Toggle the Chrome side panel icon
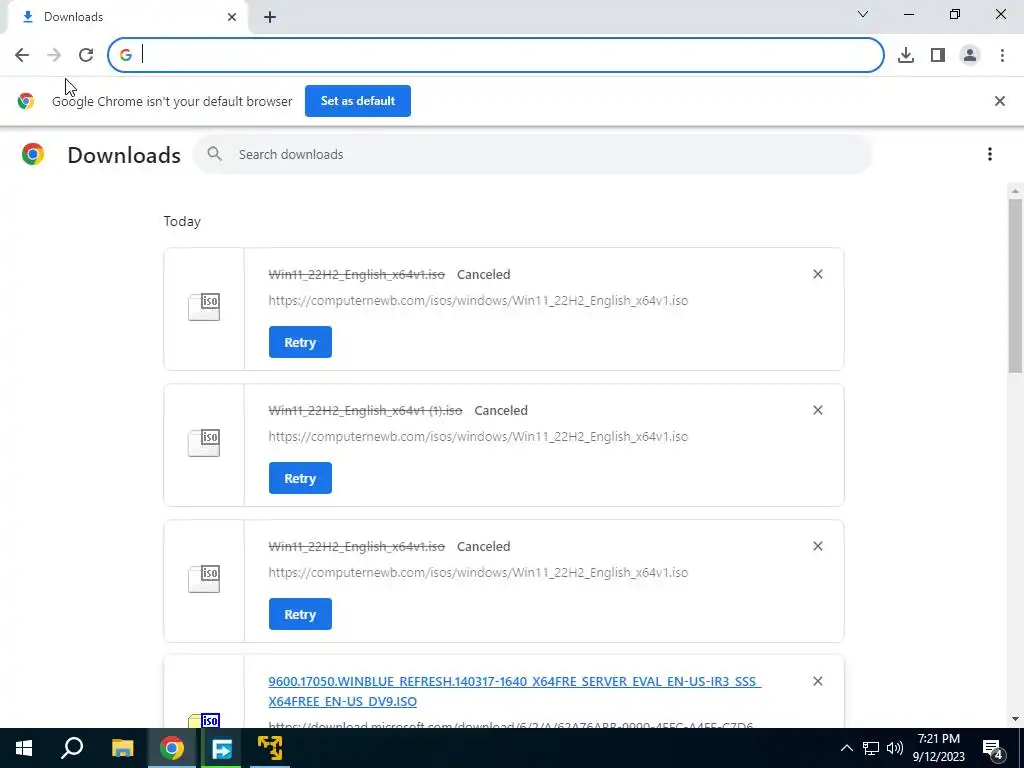1024x768 pixels. pos(938,55)
